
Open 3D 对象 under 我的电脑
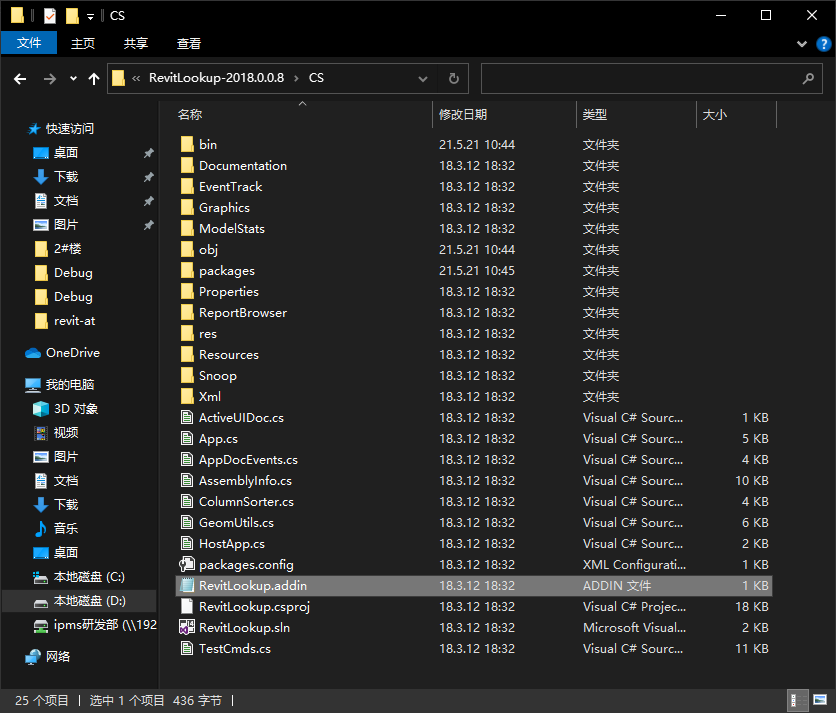click(x=76, y=408)
